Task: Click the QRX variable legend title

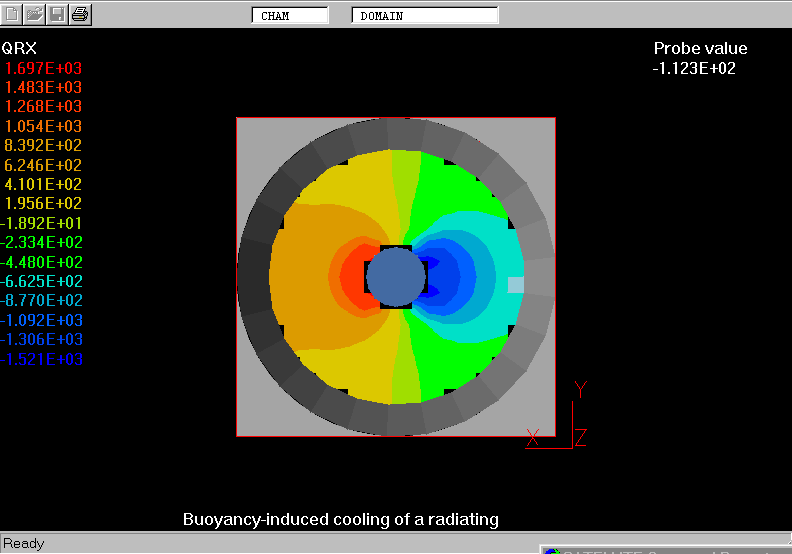Action: [20, 48]
